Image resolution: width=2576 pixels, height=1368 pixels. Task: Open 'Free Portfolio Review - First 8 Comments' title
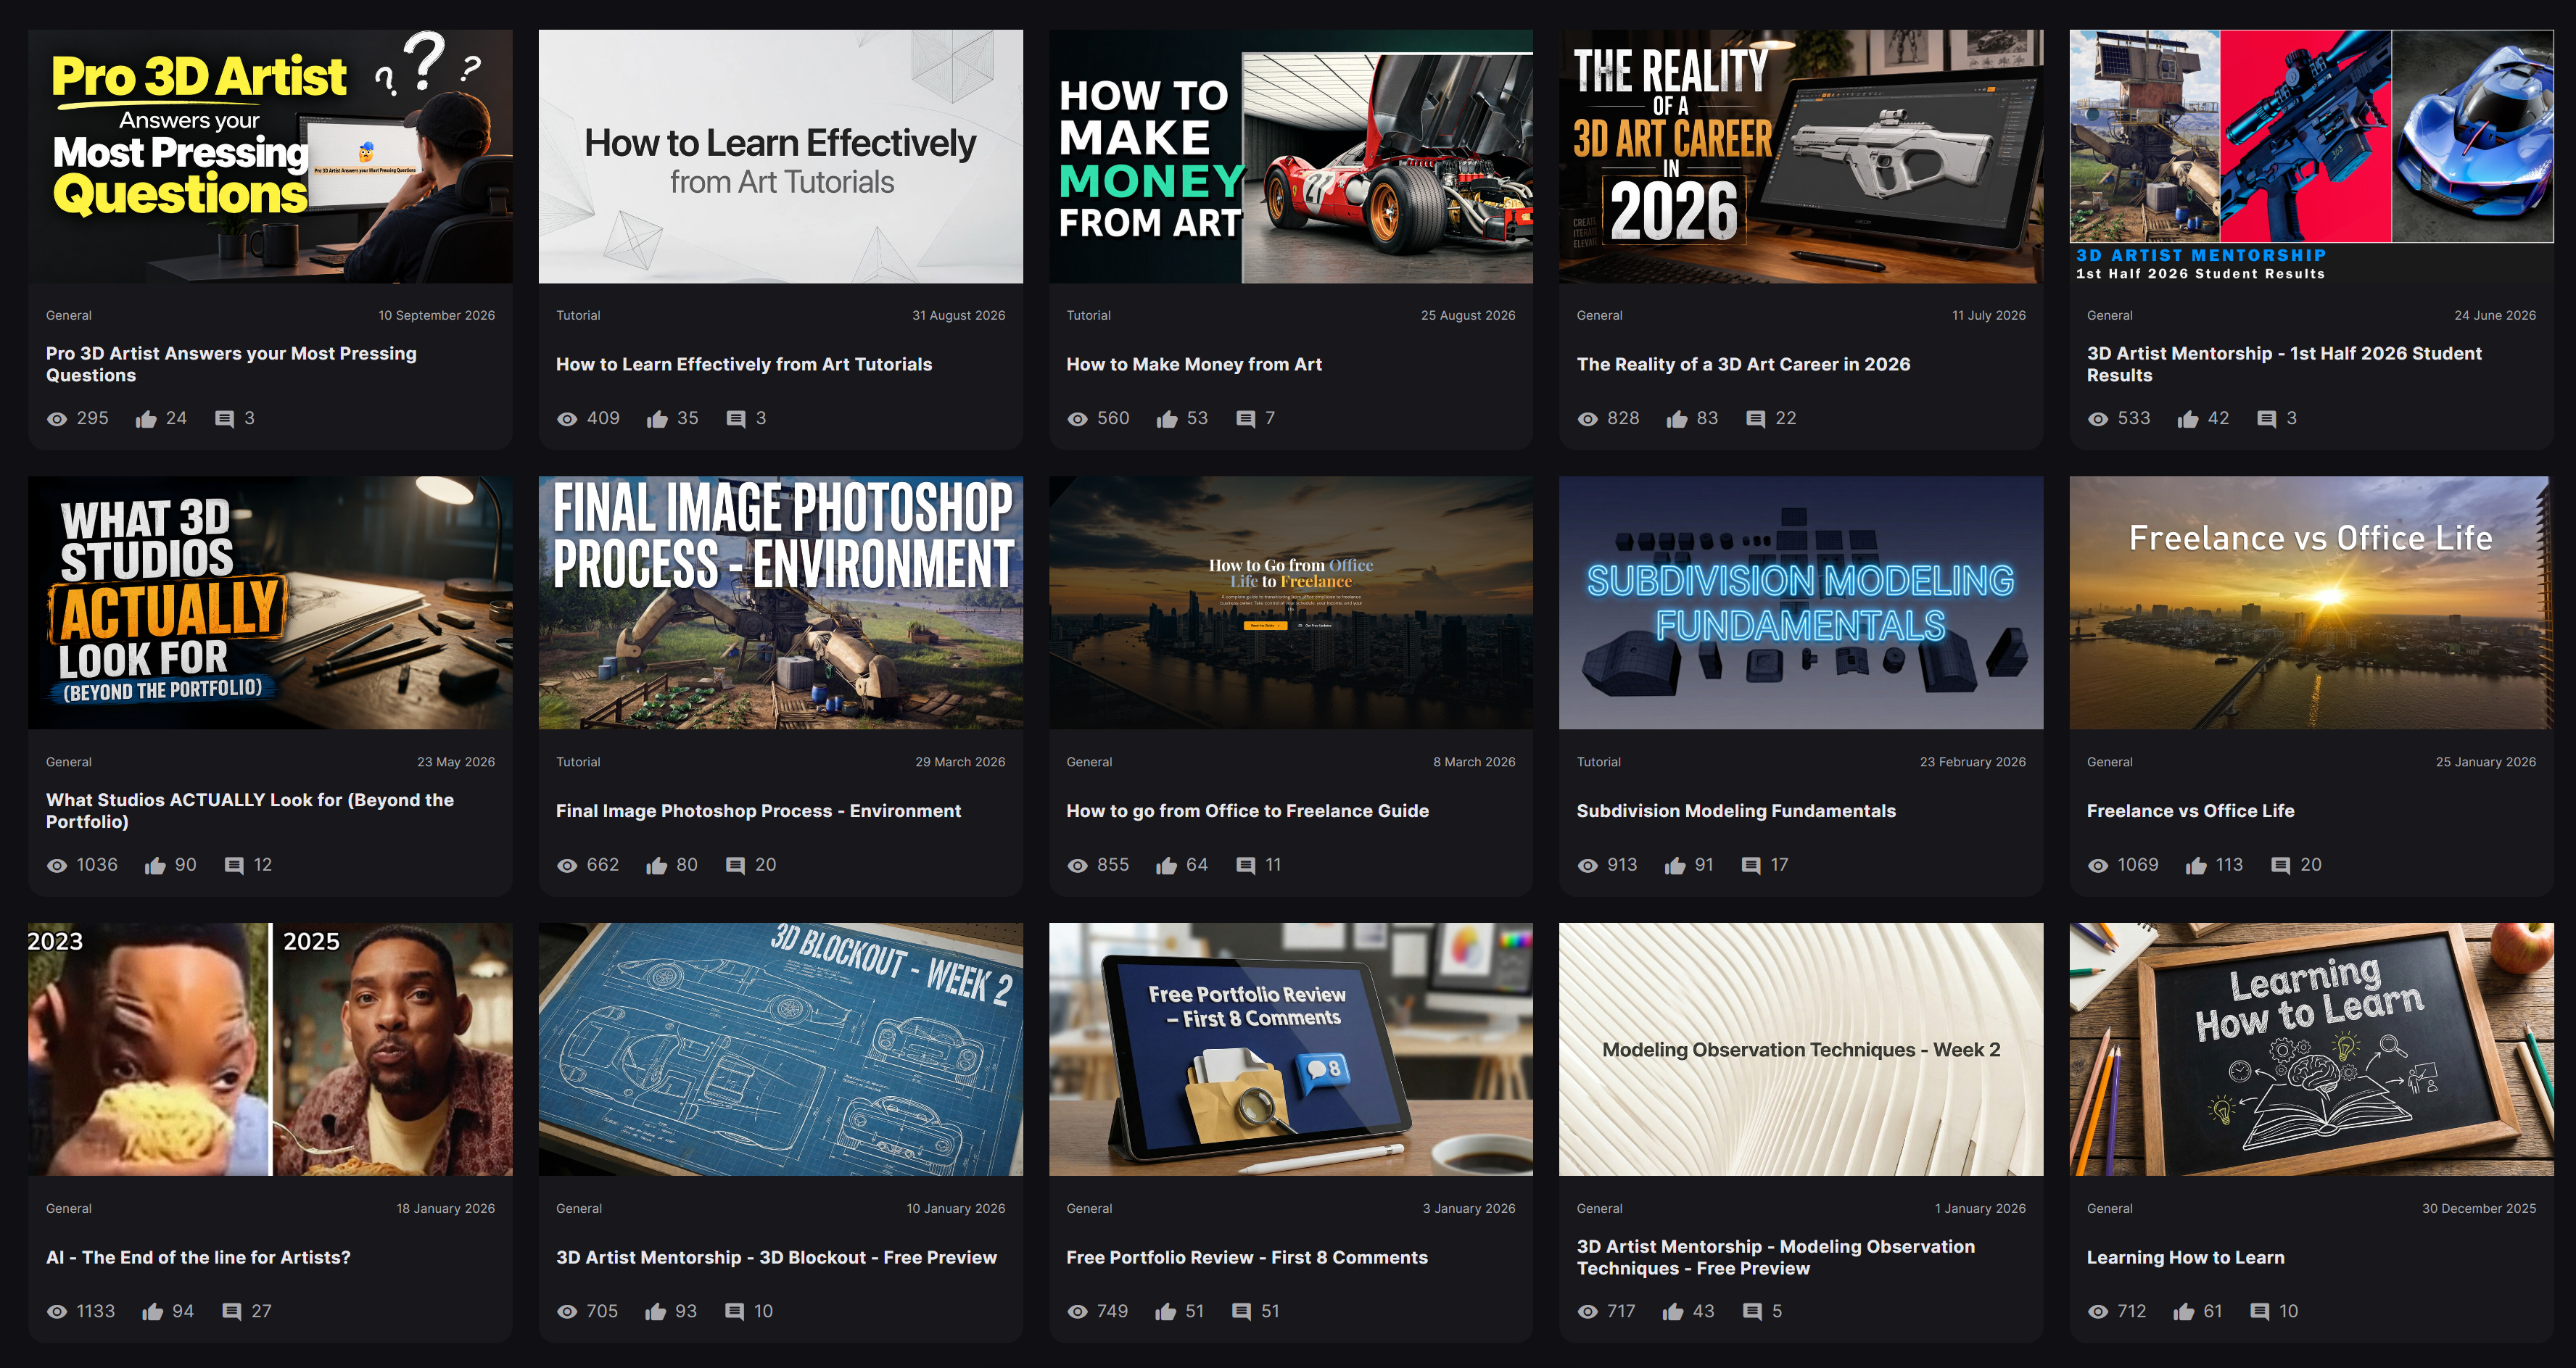pyautogui.click(x=1247, y=1258)
